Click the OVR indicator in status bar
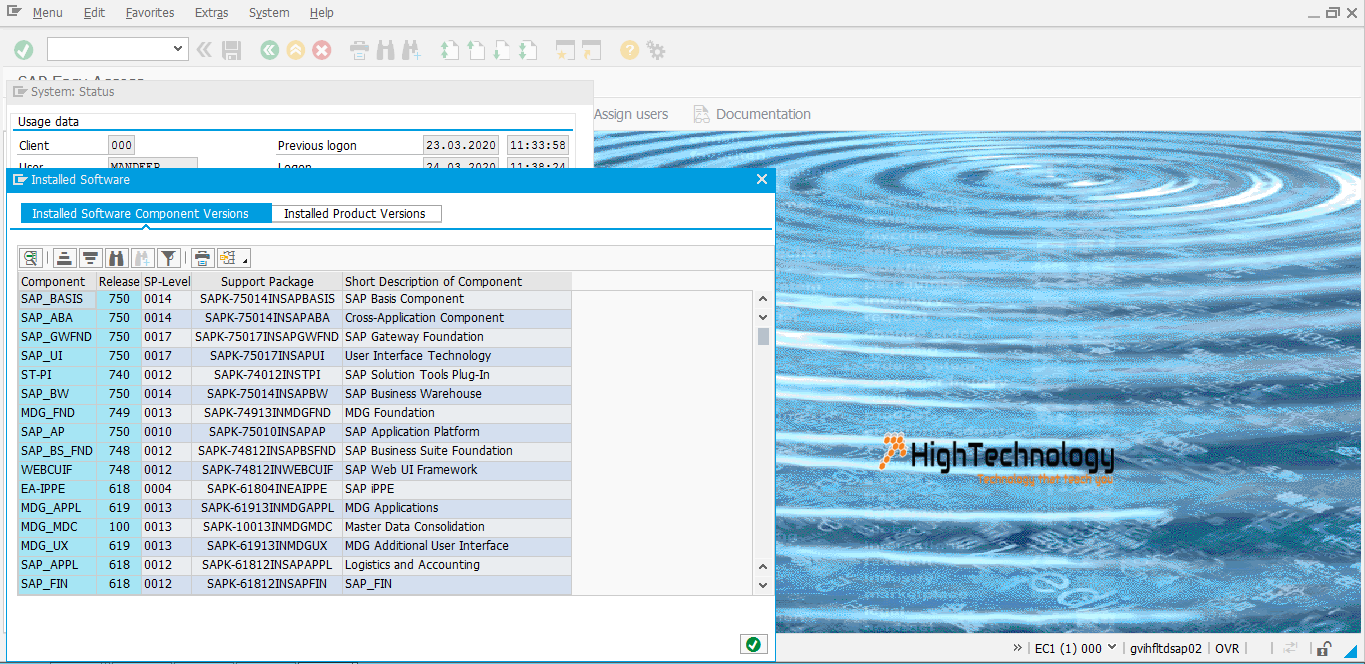Image resolution: width=1365 pixels, height=664 pixels. pos(1227,649)
